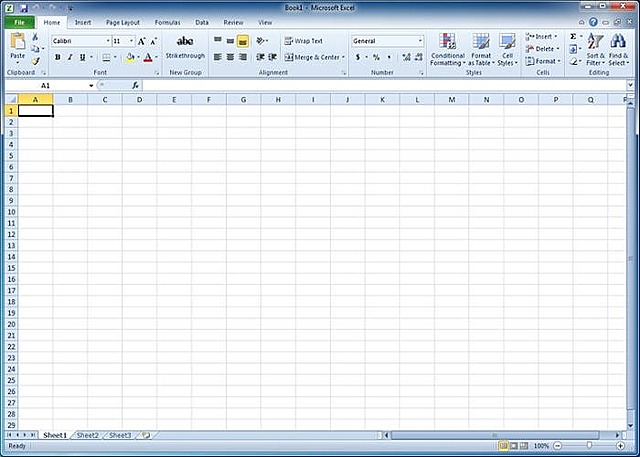The width and height of the screenshot is (640, 457).
Task: Expand the Name Box dropdown arrow
Action: tap(91, 86)
